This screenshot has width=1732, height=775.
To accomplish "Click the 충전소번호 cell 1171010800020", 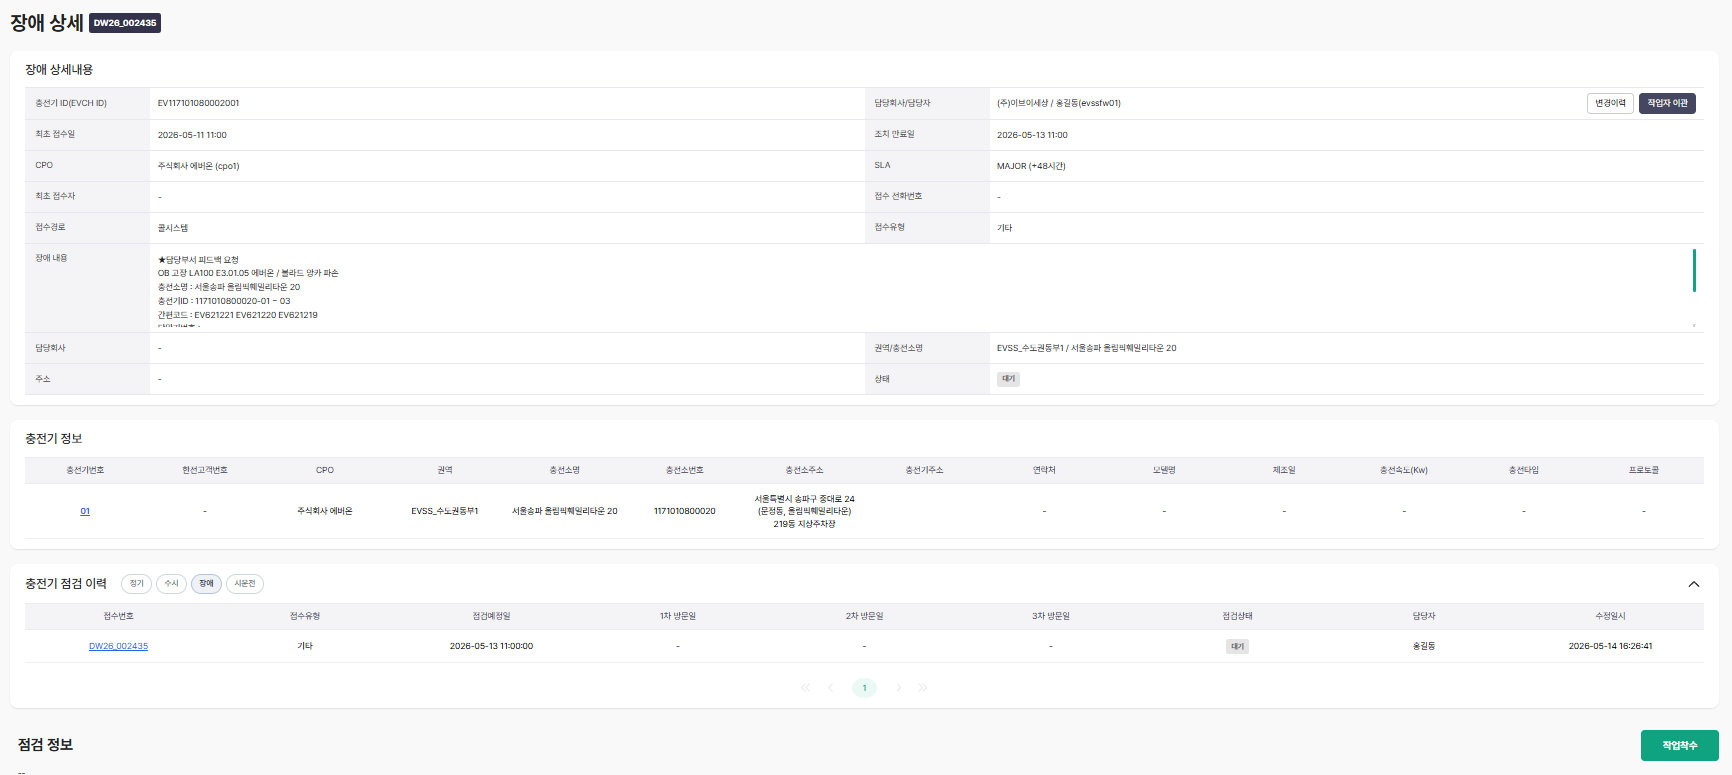I will coord(684,511).
